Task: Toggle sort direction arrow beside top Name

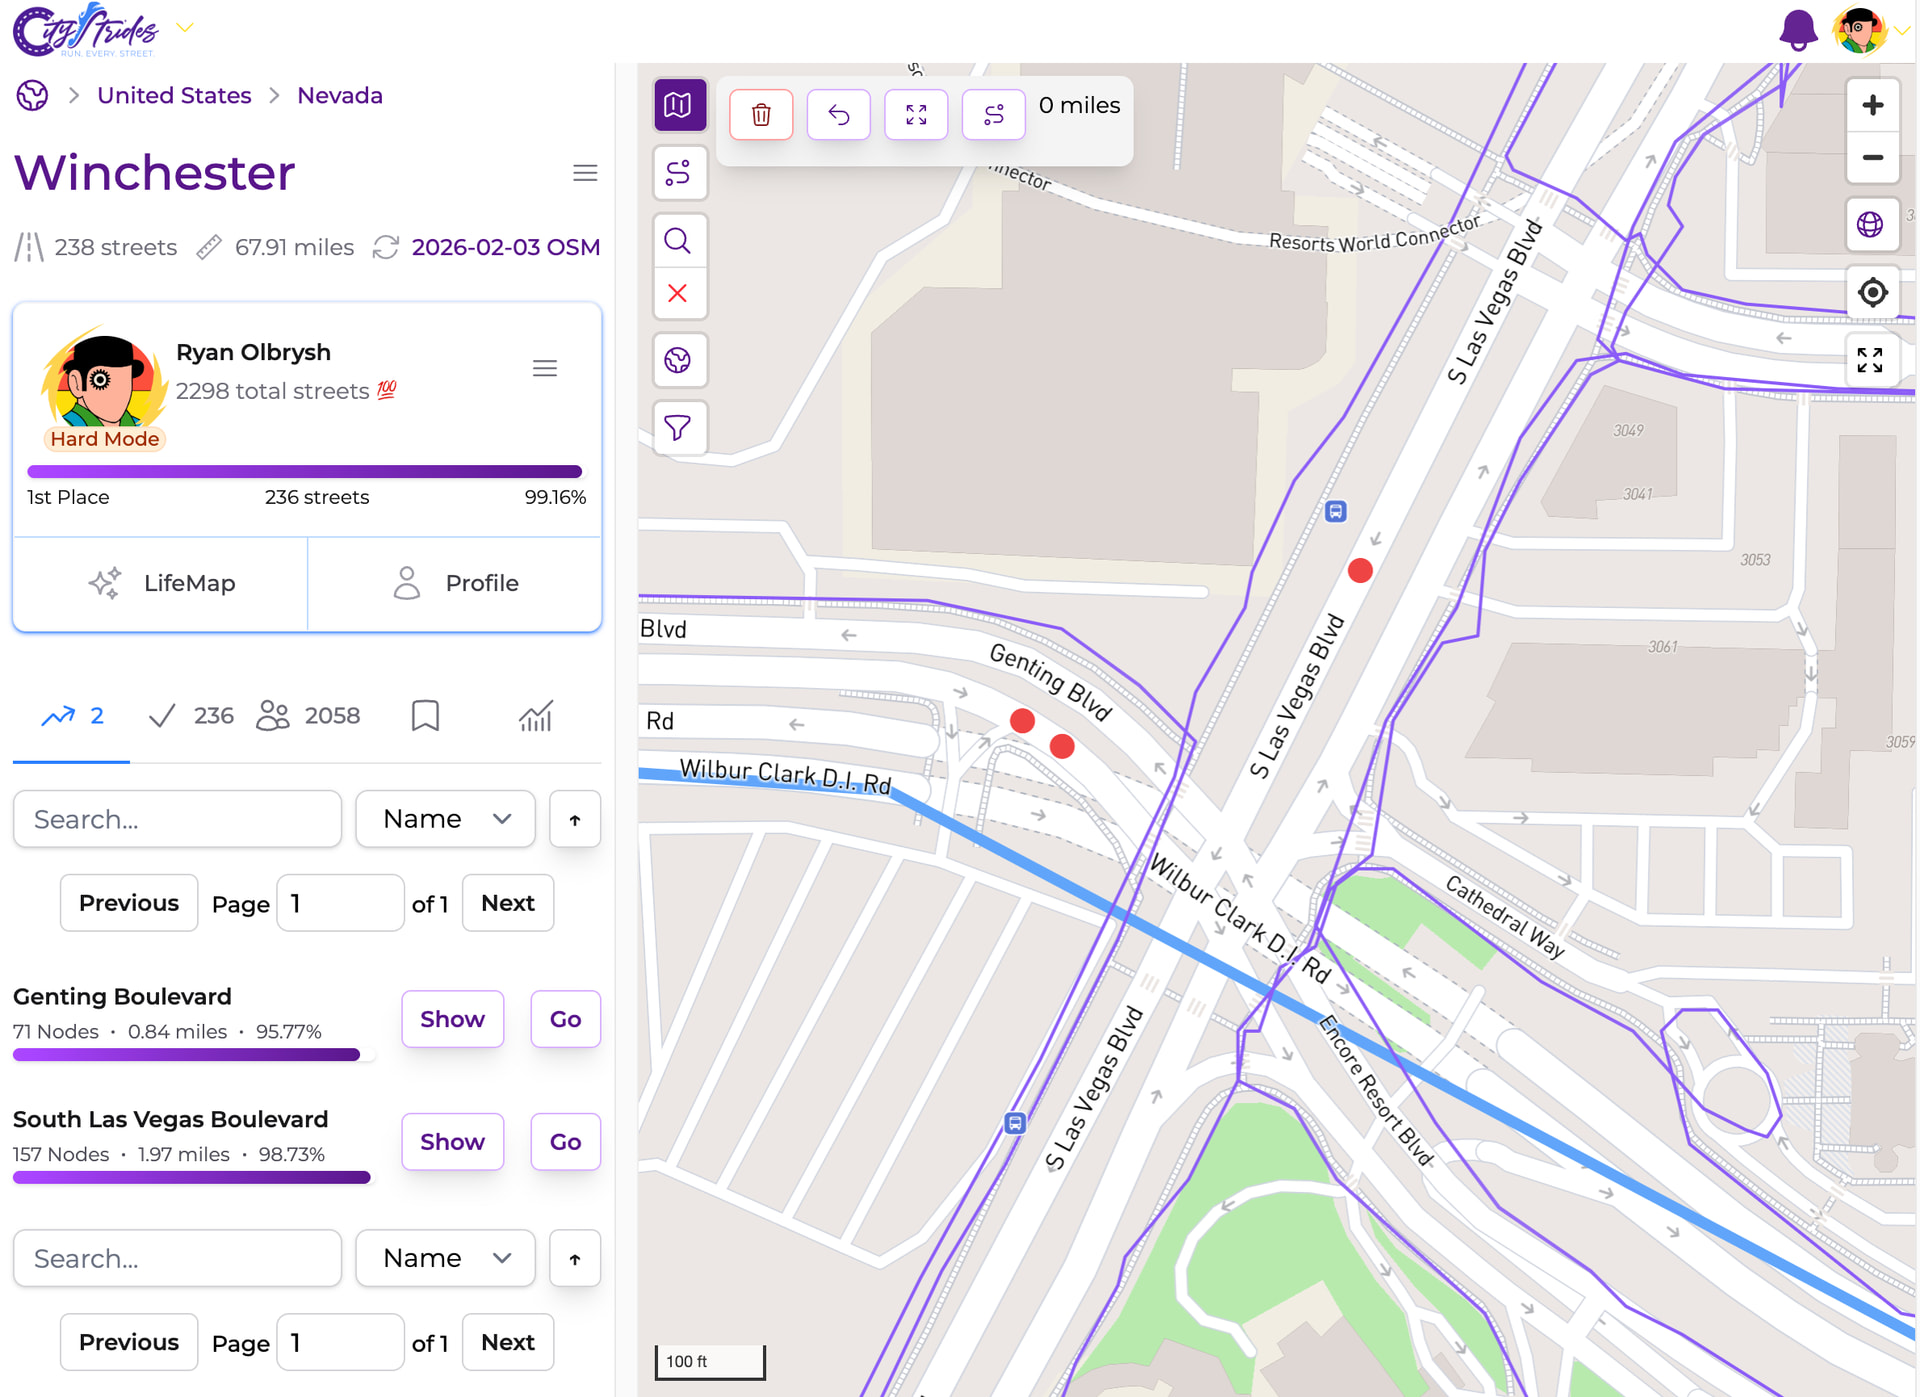Action: [575, 820]
